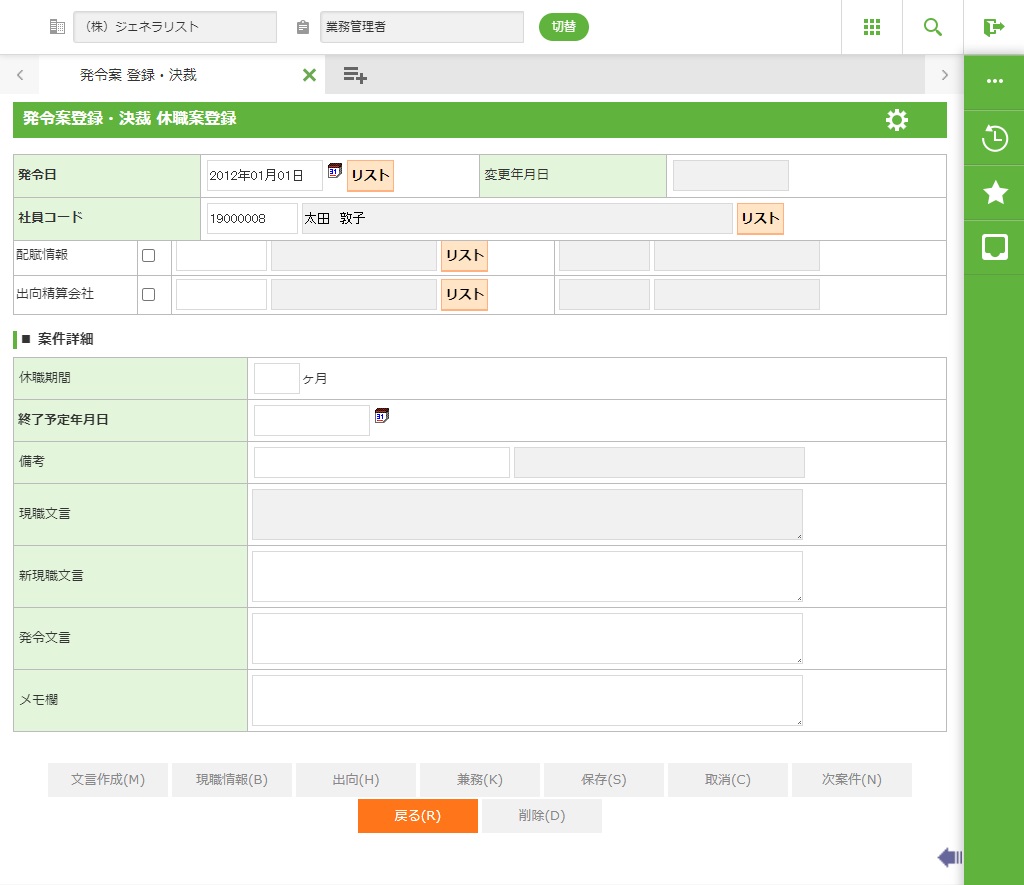Viewport: 1024px width, 885px height.
Task: Enable the 出向精算会社 checkbox
Action: (149, 295)
